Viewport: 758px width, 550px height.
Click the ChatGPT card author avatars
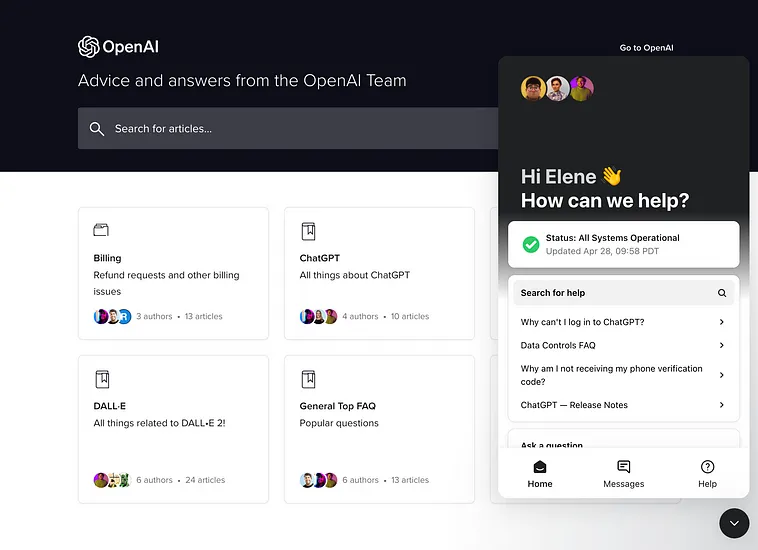click(319, 316)
